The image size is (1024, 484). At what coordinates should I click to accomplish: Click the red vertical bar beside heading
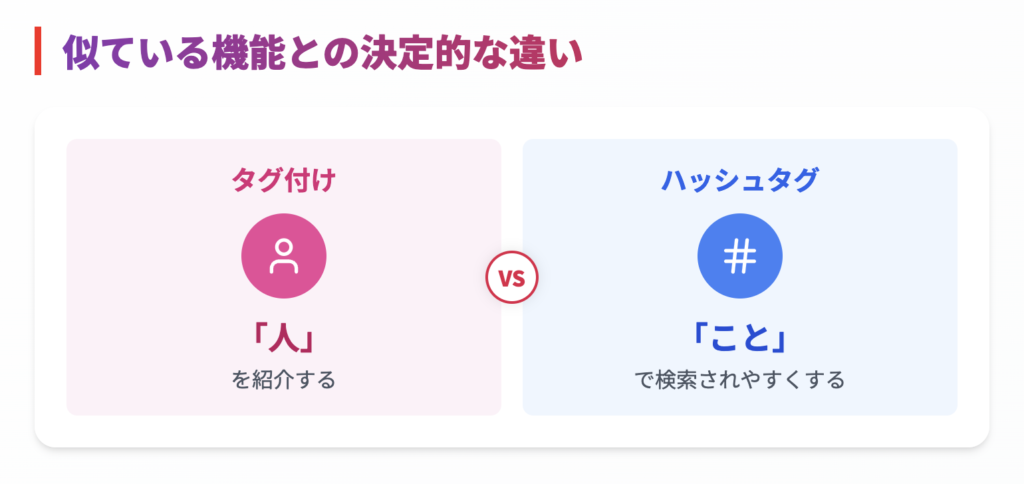[x=38, y=51]
